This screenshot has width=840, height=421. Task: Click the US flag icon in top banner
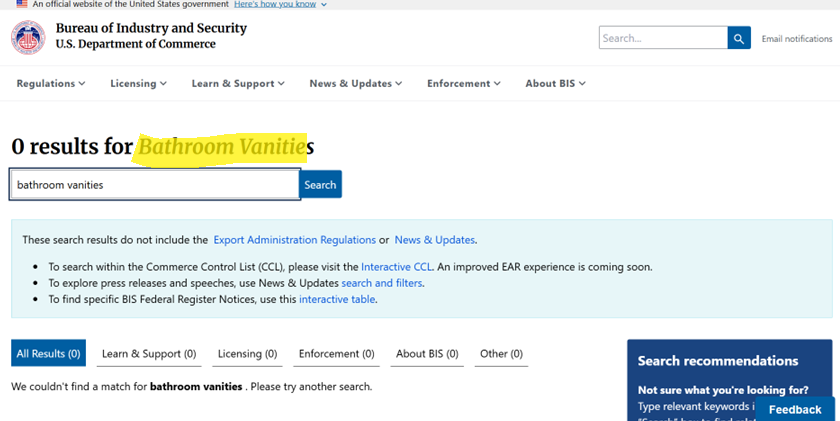22,4
